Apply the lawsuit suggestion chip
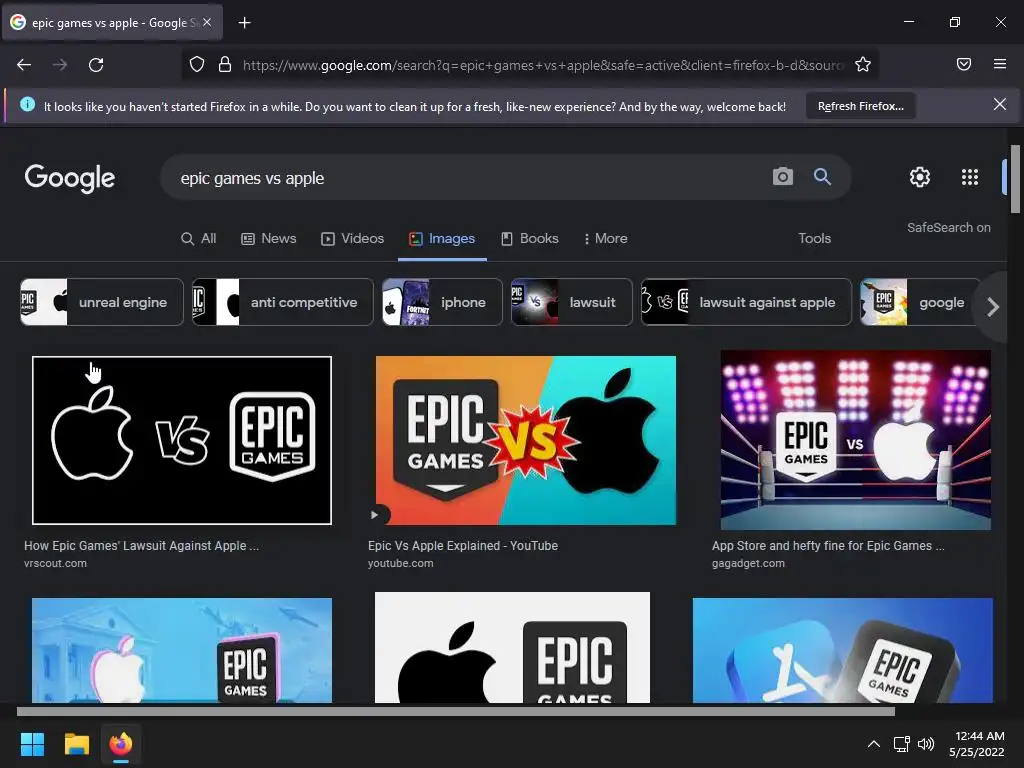 coord(571,302)
